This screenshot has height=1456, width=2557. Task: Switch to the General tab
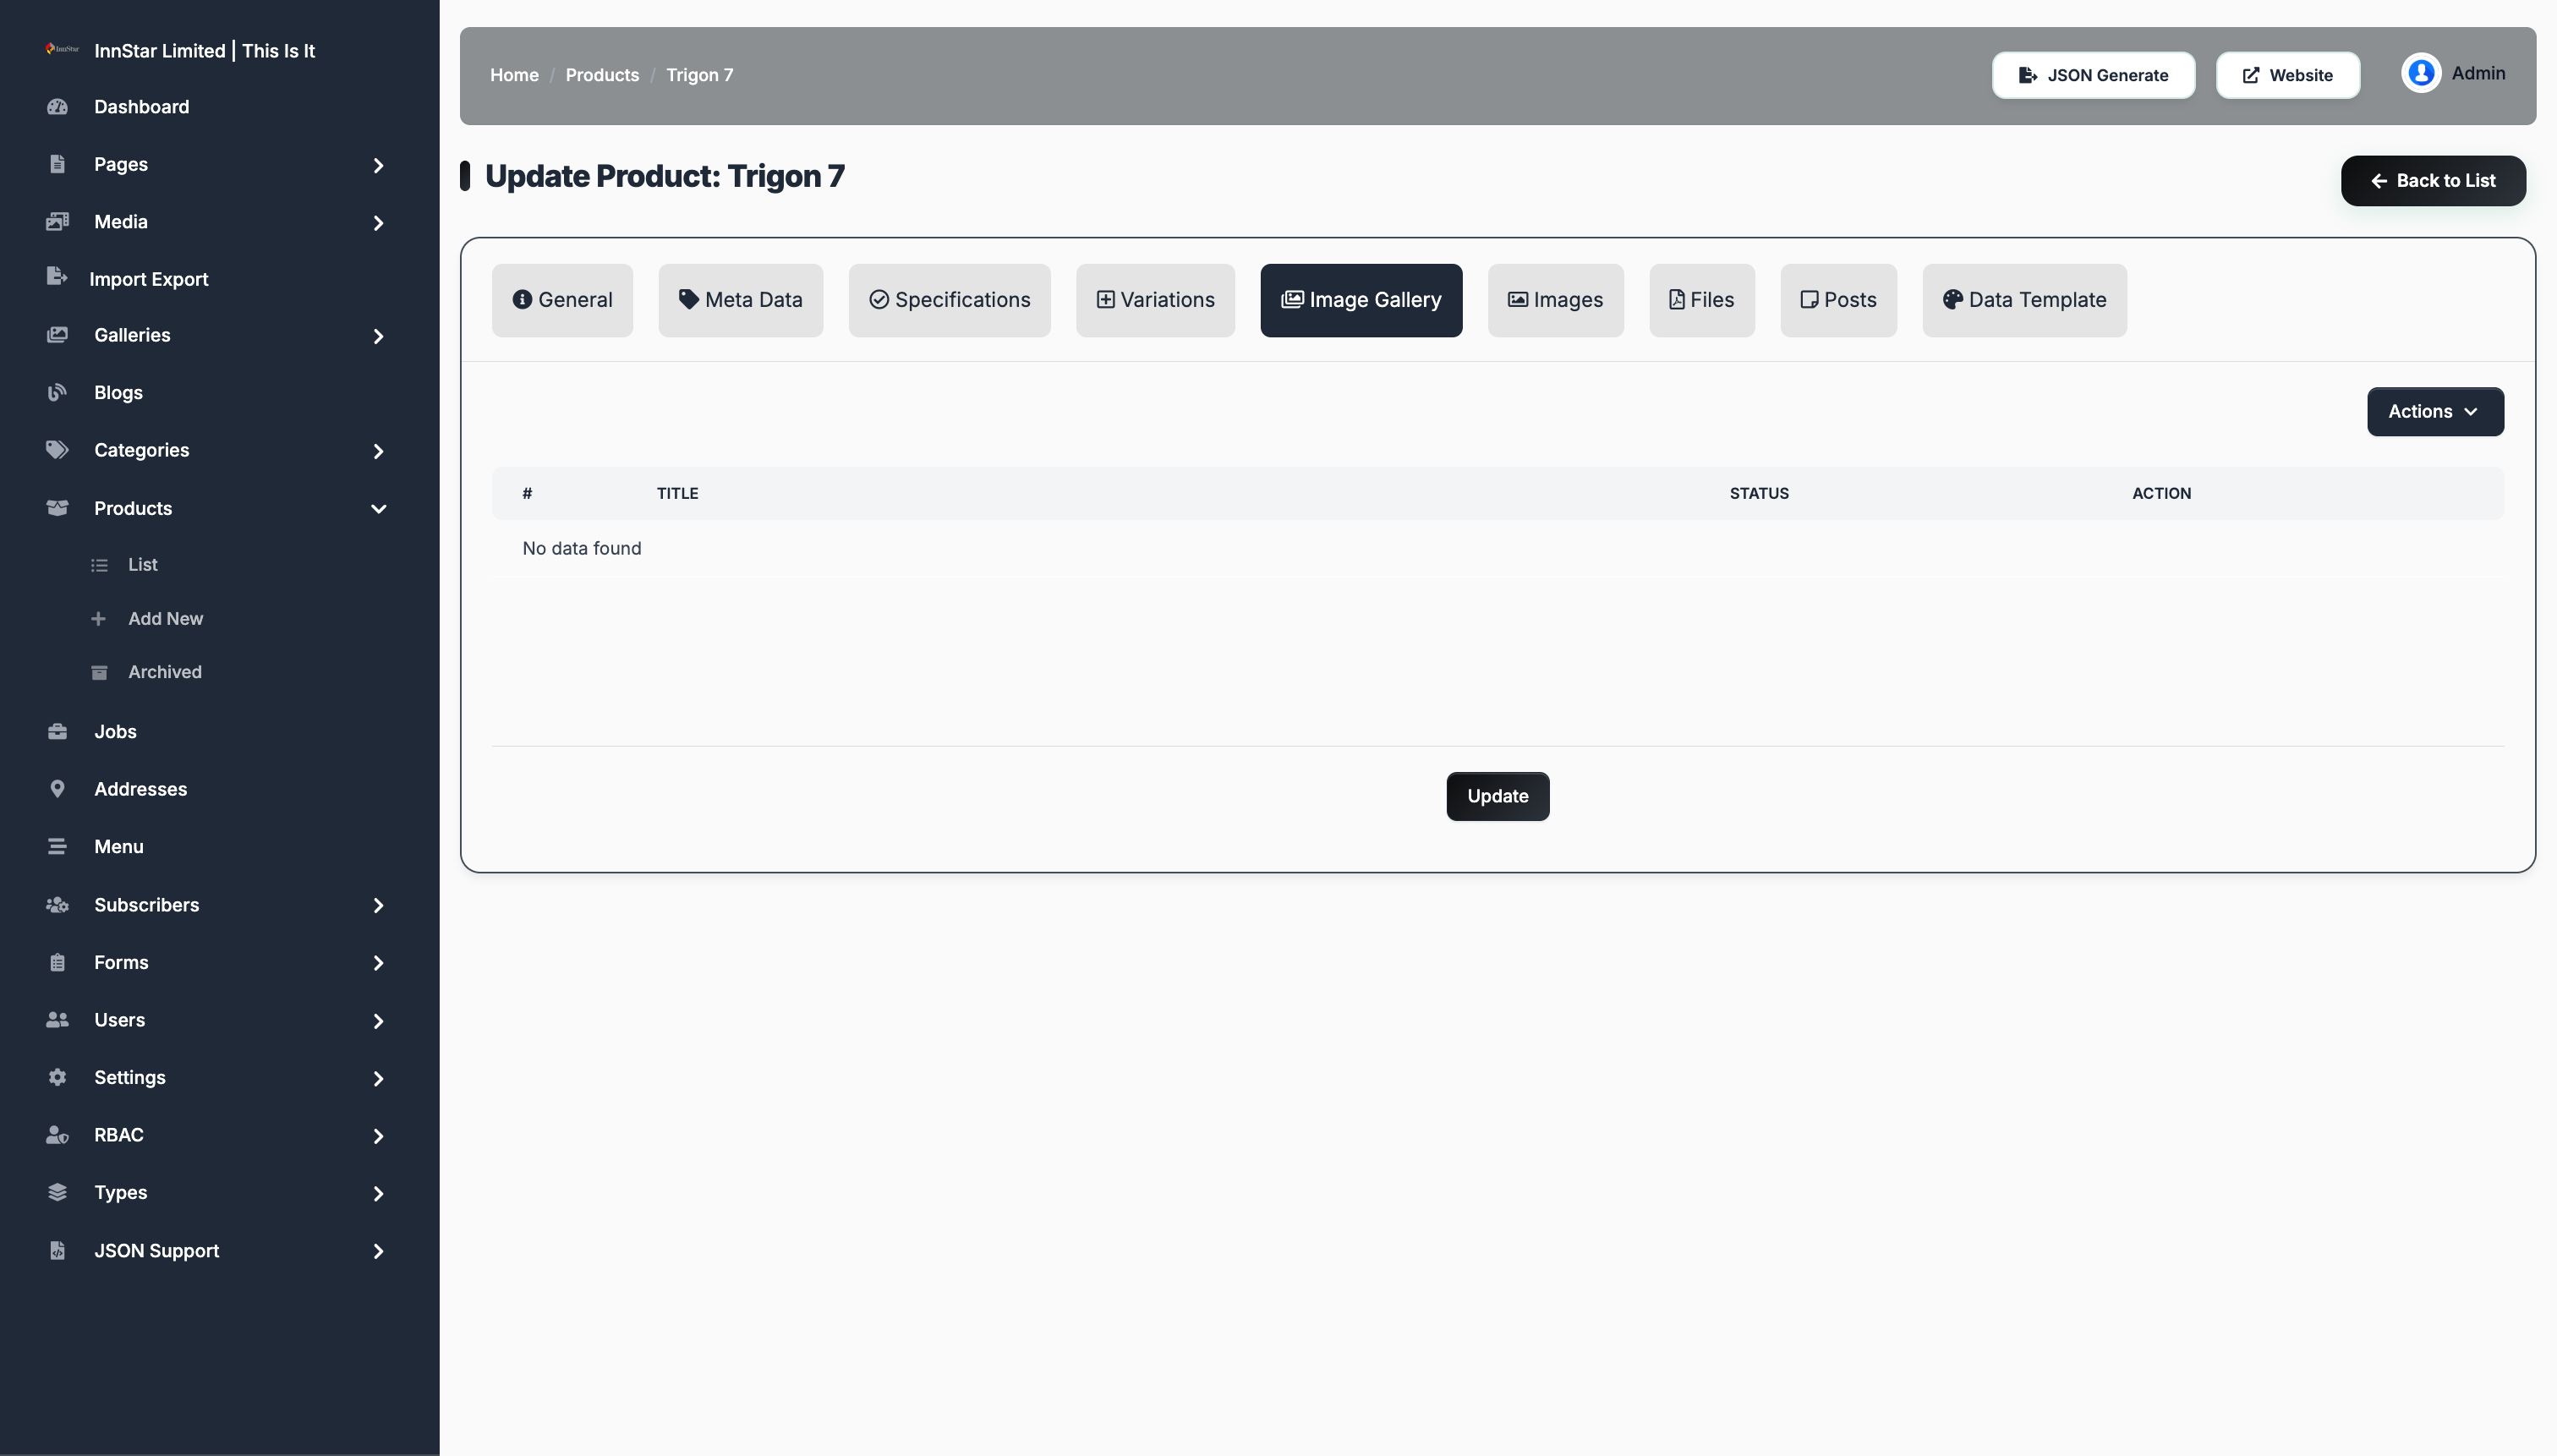point(562,300)
